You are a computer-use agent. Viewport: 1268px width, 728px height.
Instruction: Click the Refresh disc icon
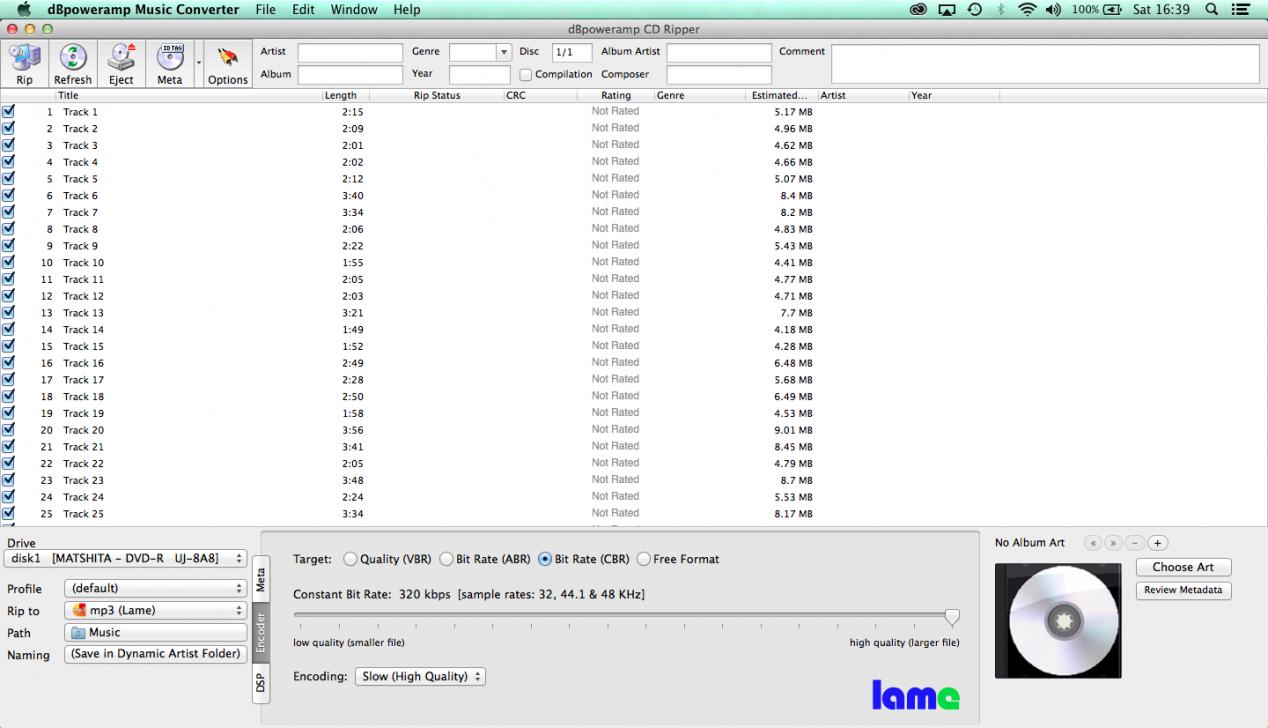point(73,59)
